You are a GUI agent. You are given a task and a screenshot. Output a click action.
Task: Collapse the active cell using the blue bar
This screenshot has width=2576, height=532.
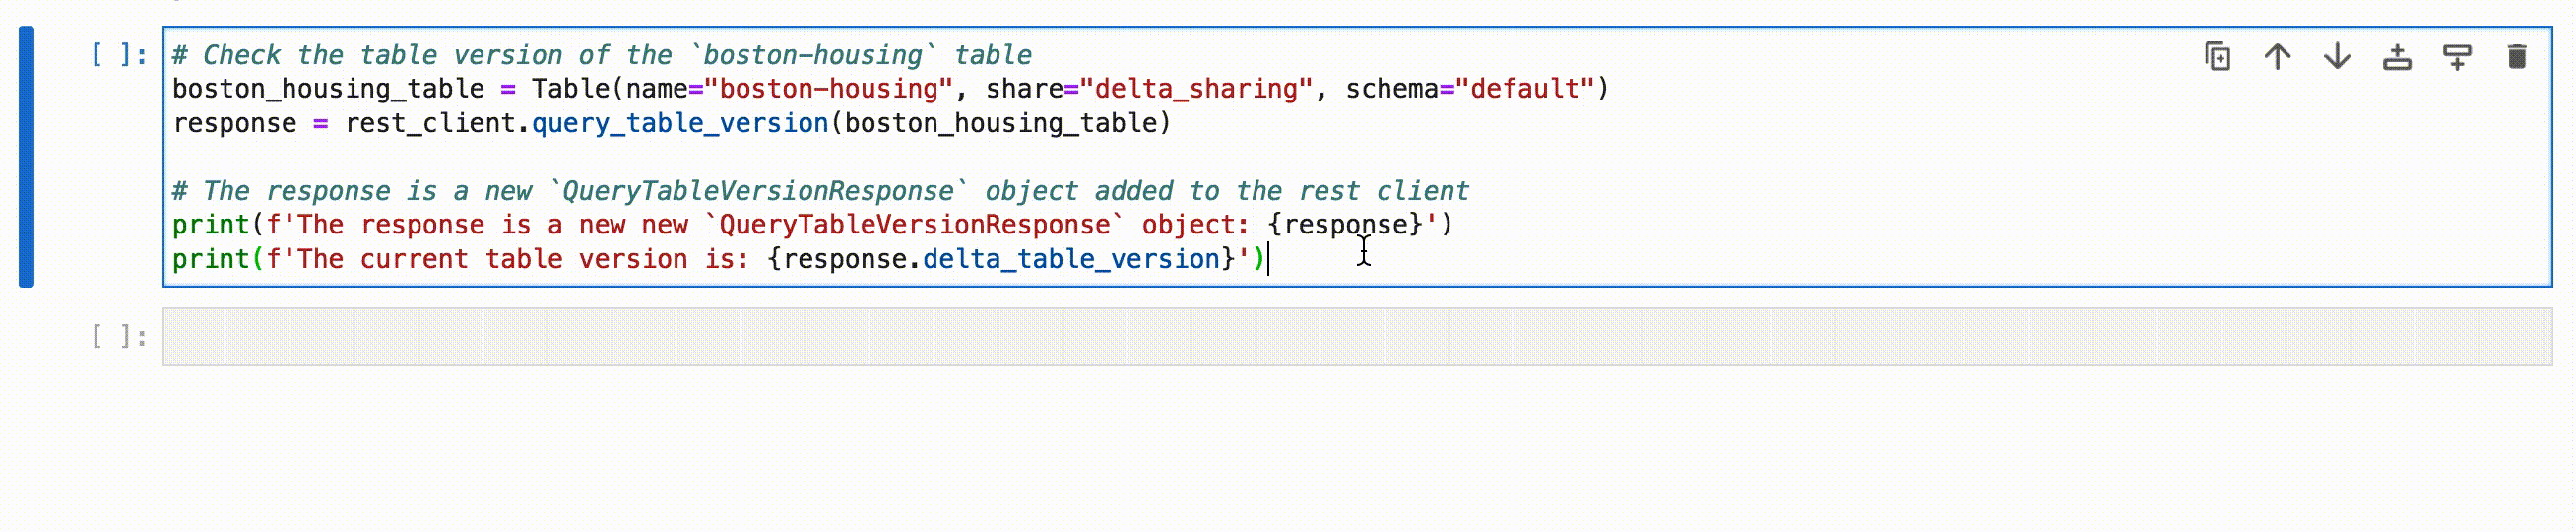tap(27, 157)
